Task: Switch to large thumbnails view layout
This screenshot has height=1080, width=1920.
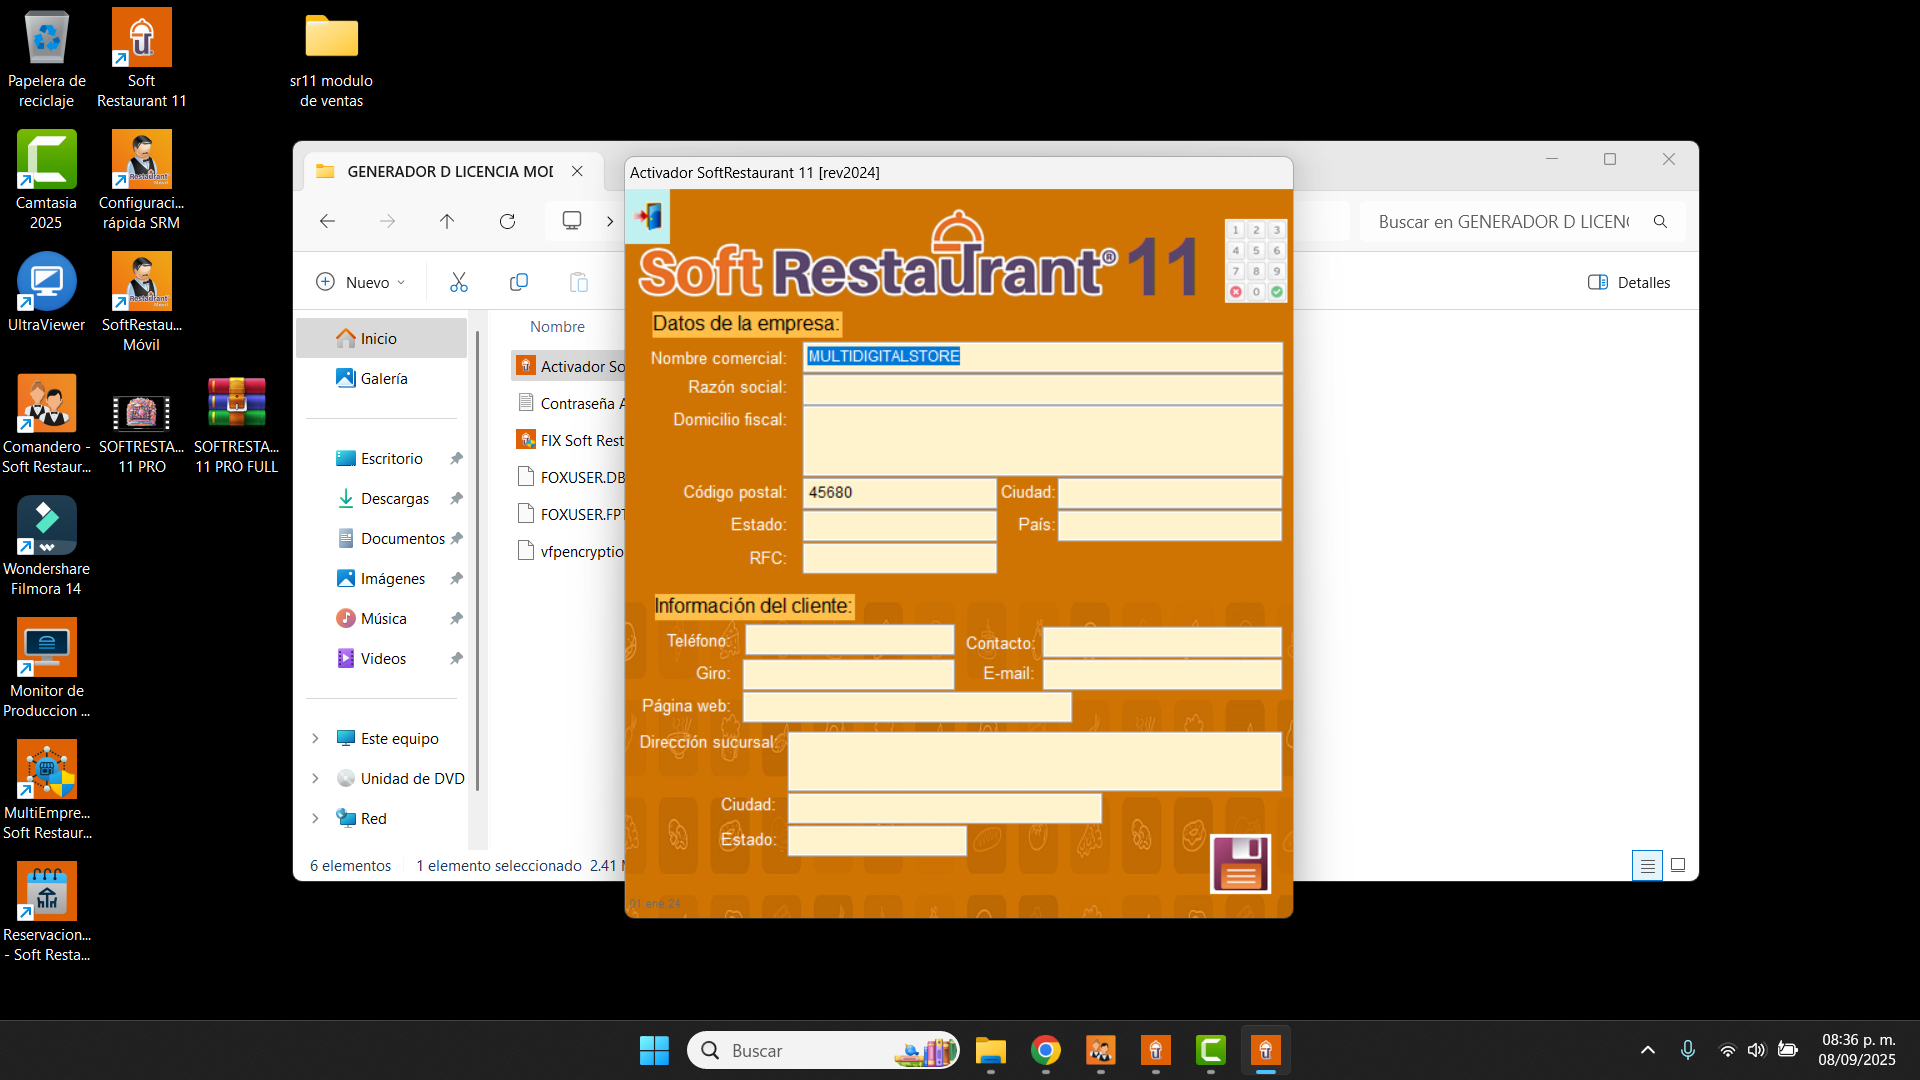Action: pyautogui.click(x=1678, y=866)
